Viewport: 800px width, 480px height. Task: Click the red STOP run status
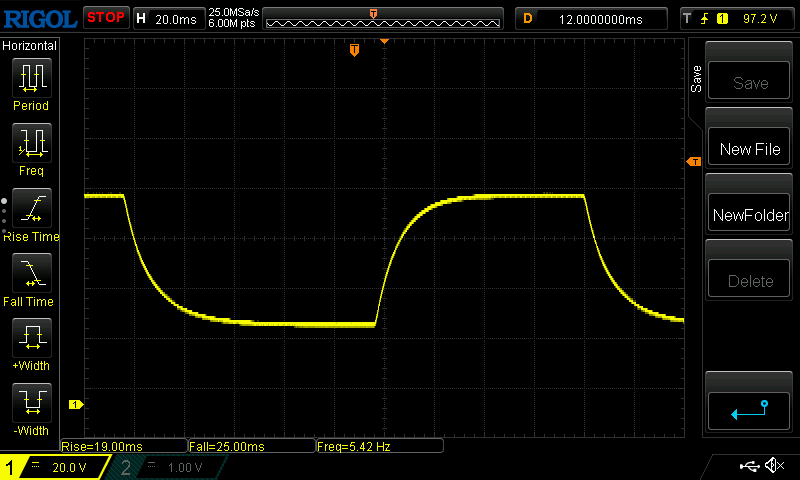tap(105, 17)
